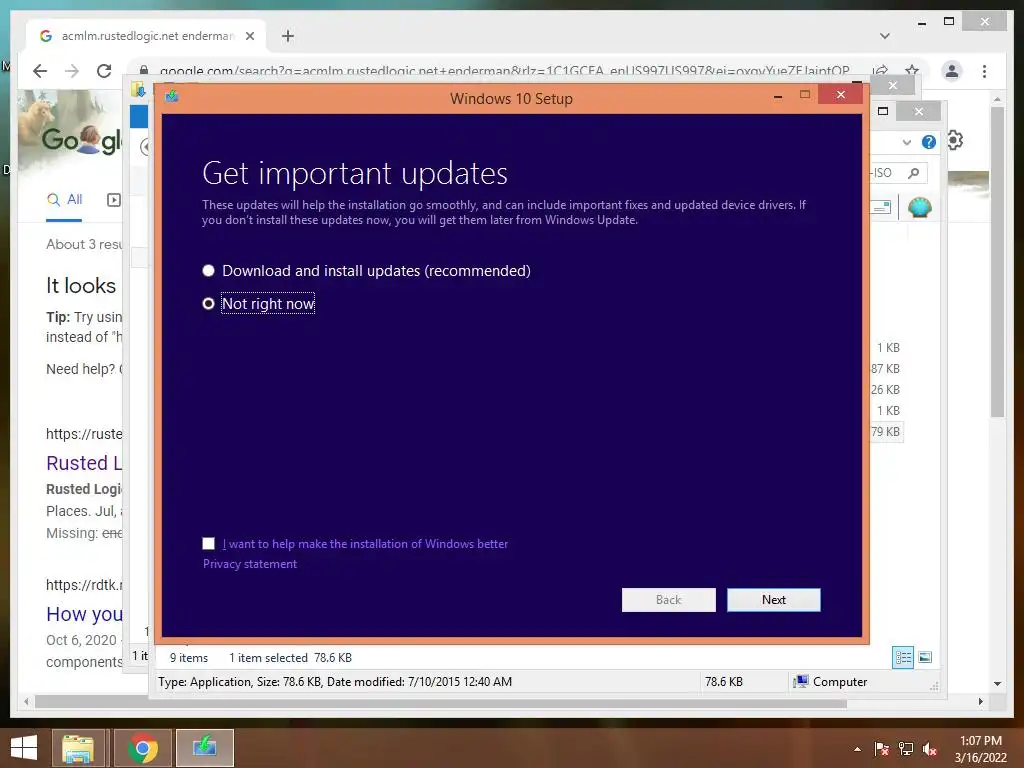
Task: Switch Explorer to details view
Action: coord(903,657)
